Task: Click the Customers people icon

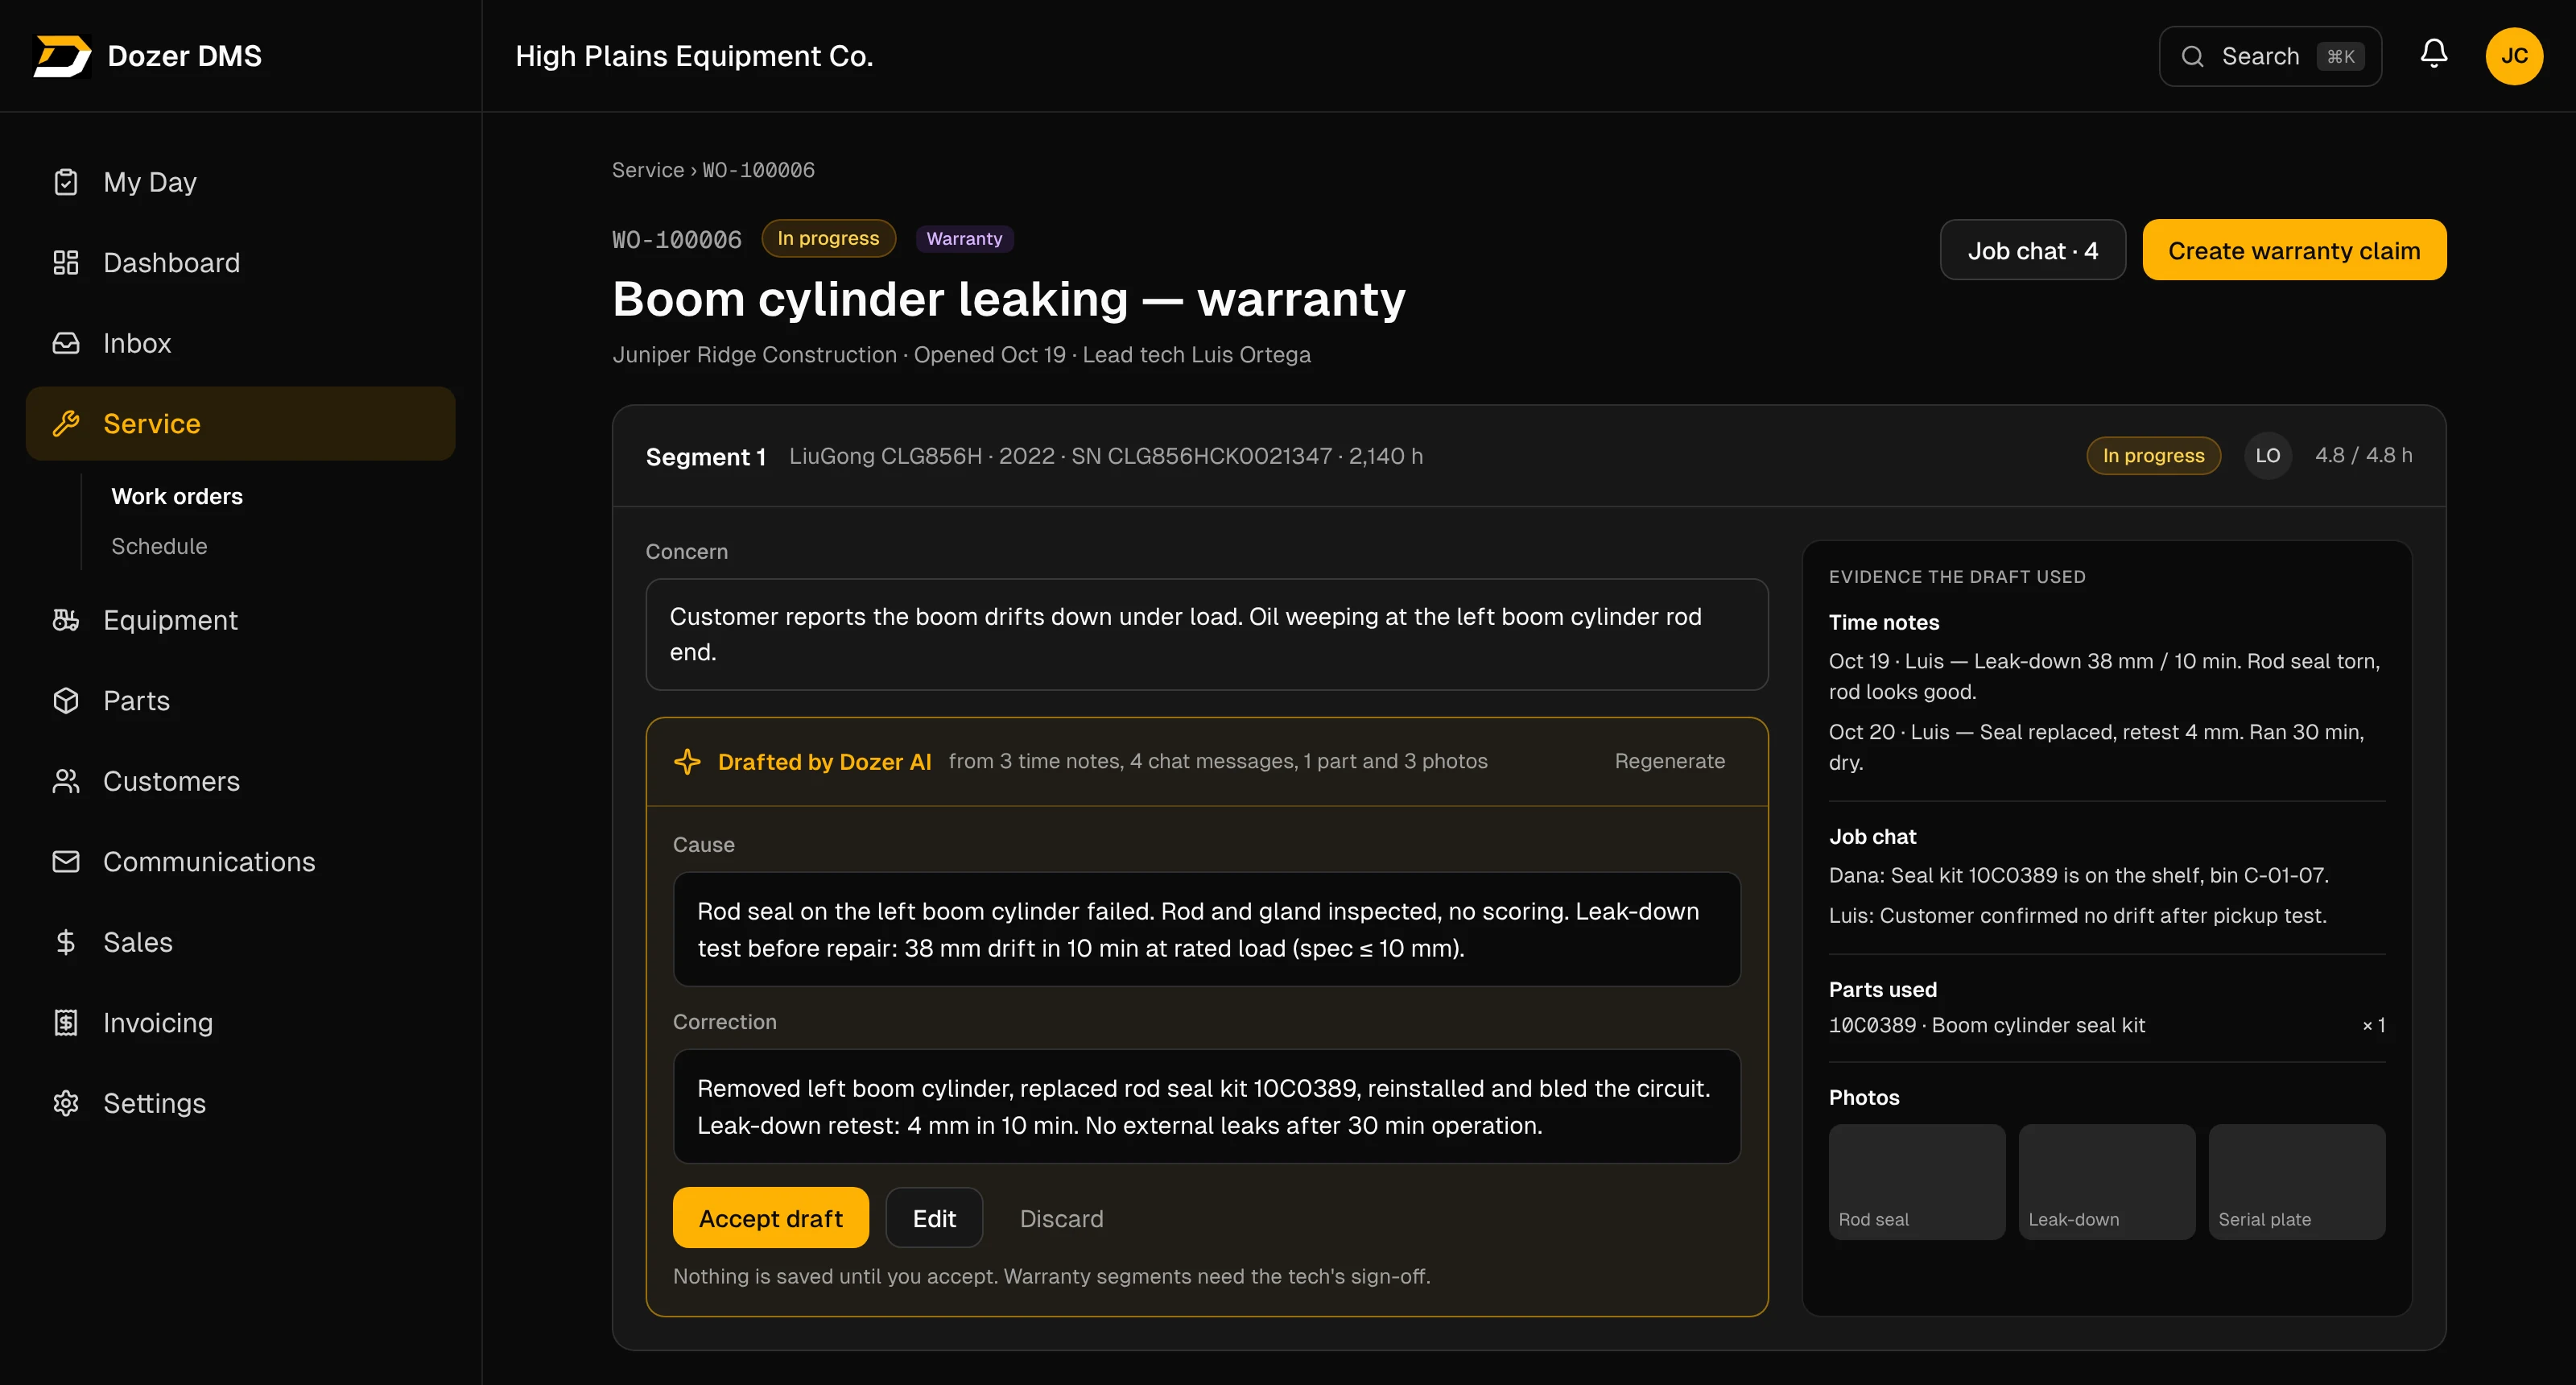Action: pyautogui.click(x=66, y=781)
